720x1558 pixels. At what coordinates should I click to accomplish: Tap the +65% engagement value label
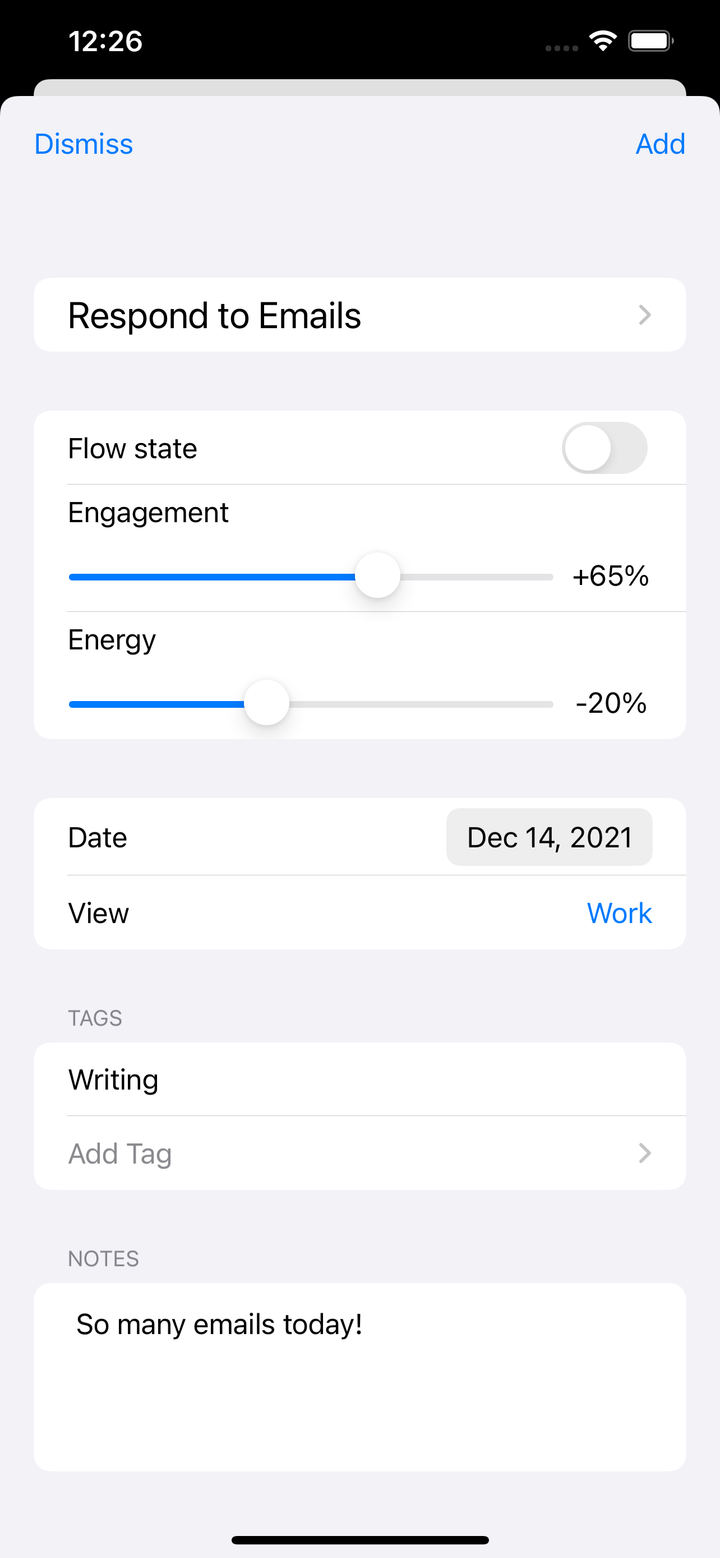click(610, 576)
